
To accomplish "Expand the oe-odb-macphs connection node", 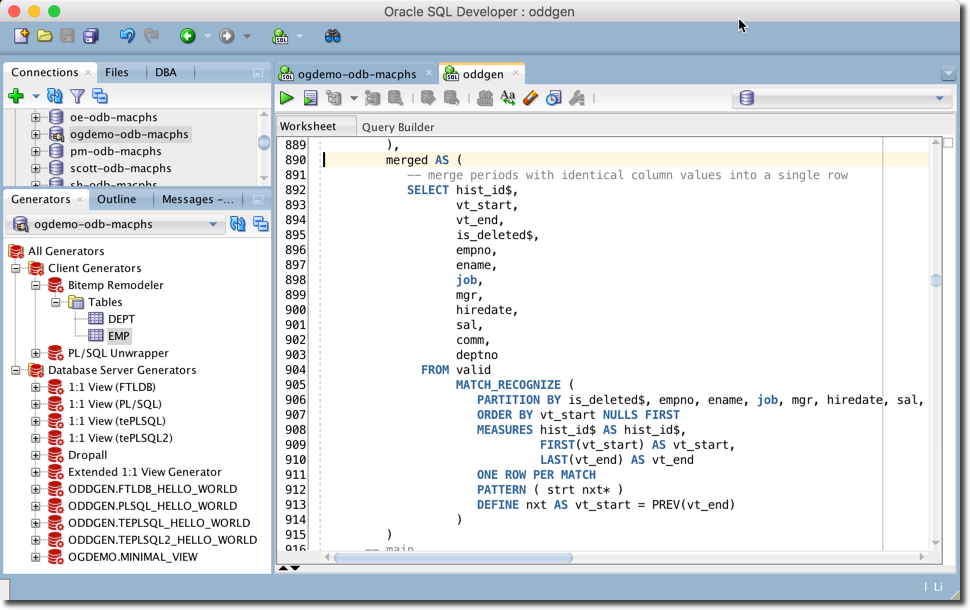I will tap(35, 117).
